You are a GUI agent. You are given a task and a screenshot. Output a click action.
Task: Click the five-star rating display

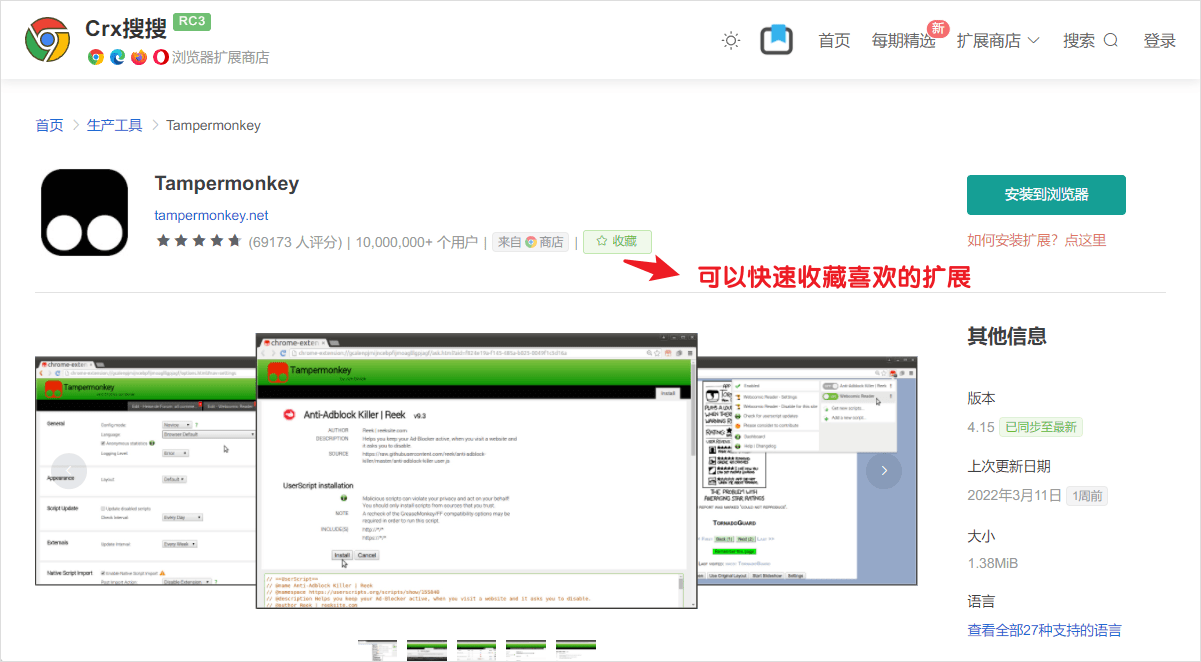199,242
